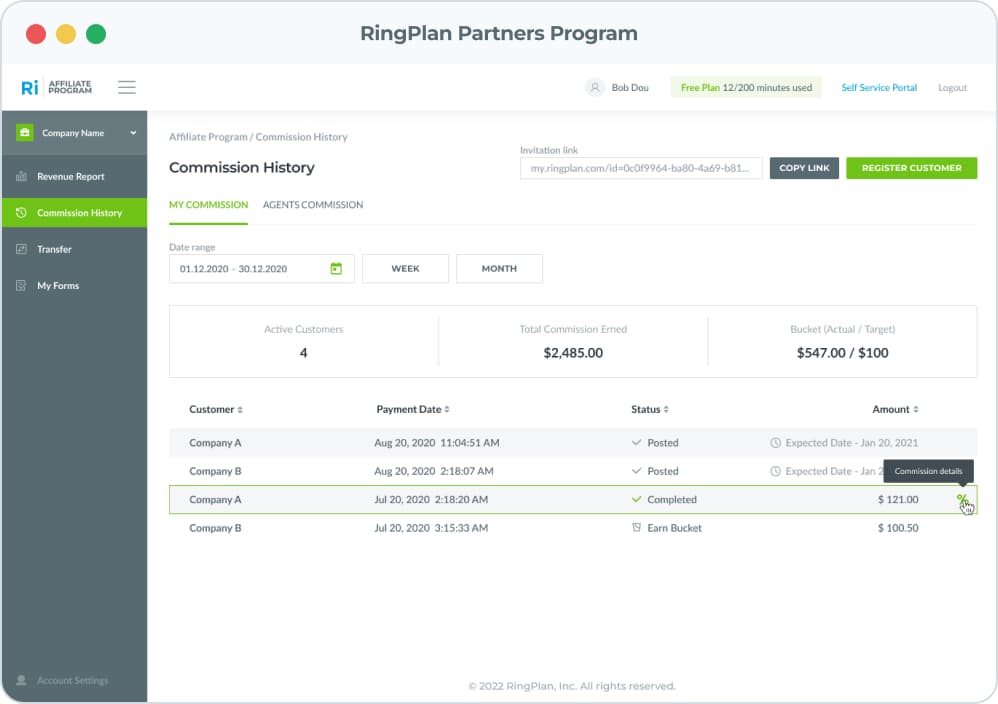998x704 pixels.
Task: Select the Week date filter
Action: coord(405,269)
